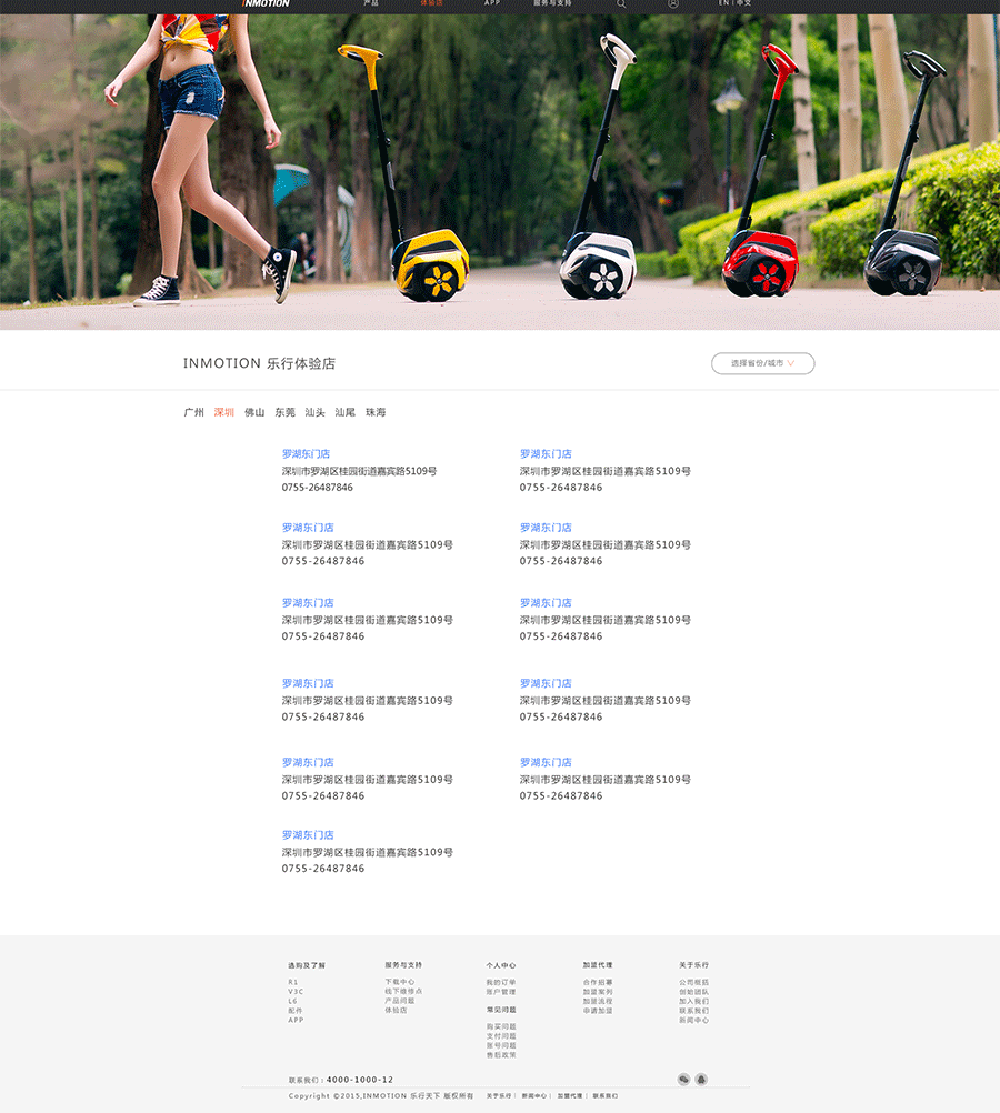Open the 加盟案例 footer link
1000x1113 pixels.
(598, 992)
